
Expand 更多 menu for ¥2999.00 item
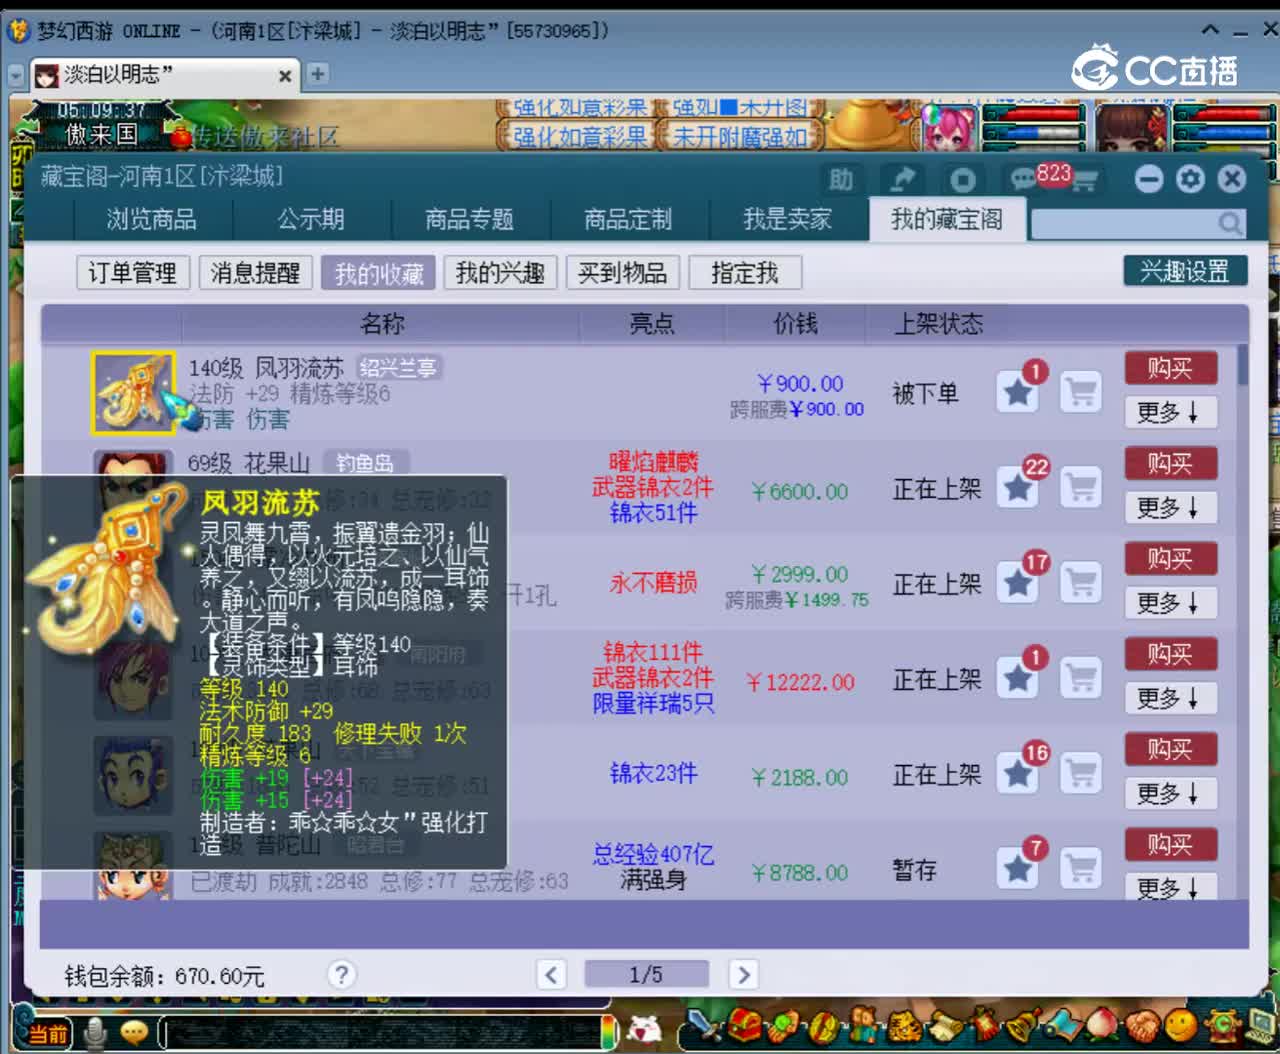1170,603
